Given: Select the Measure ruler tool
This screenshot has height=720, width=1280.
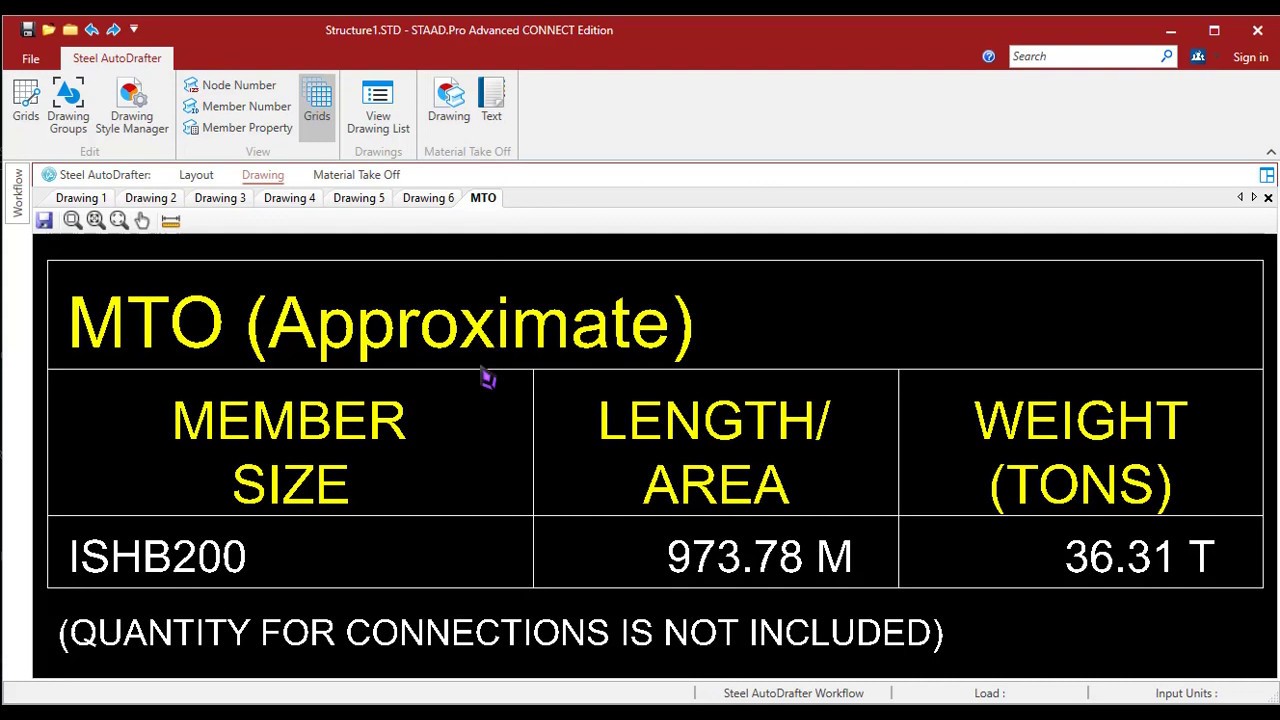Looking at the screenshot, I should click(x=170, y=221).
